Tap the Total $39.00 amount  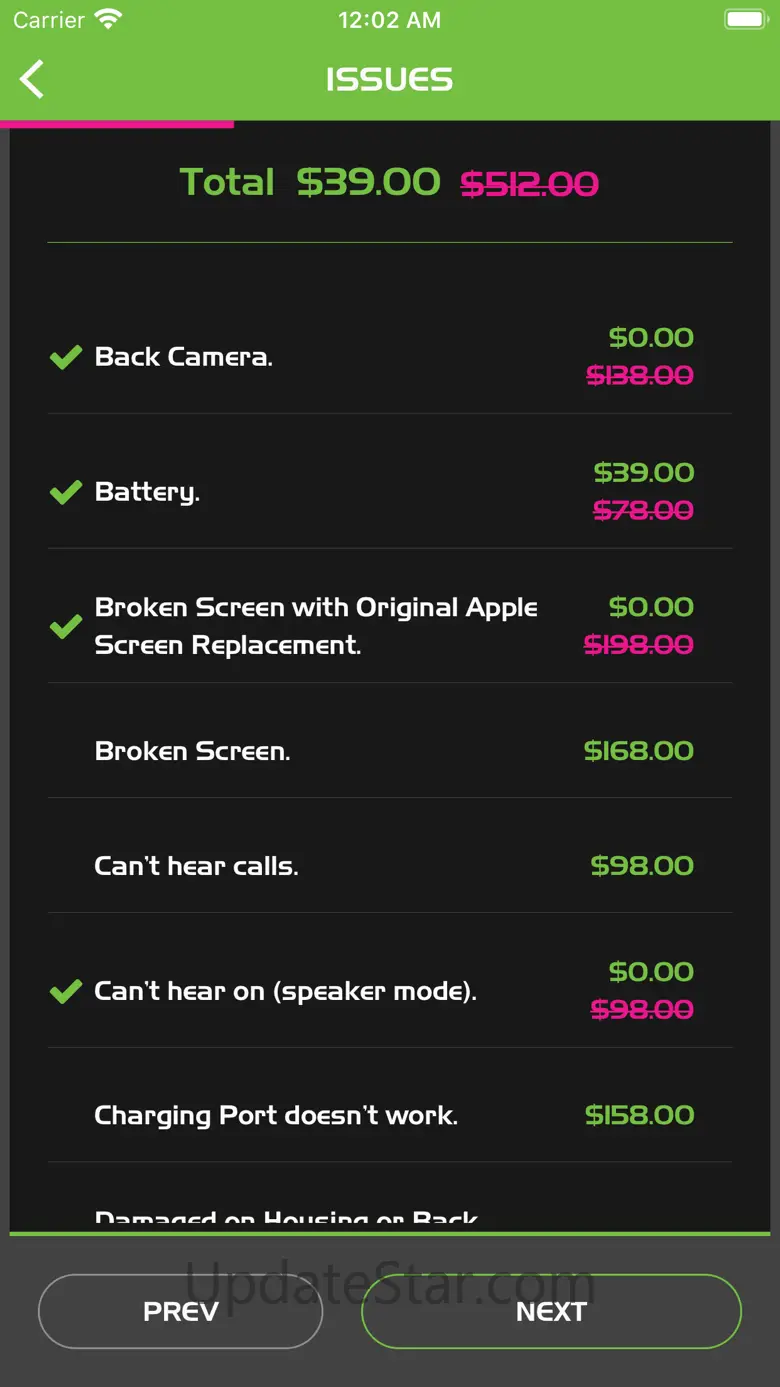(x=368, y=182)
